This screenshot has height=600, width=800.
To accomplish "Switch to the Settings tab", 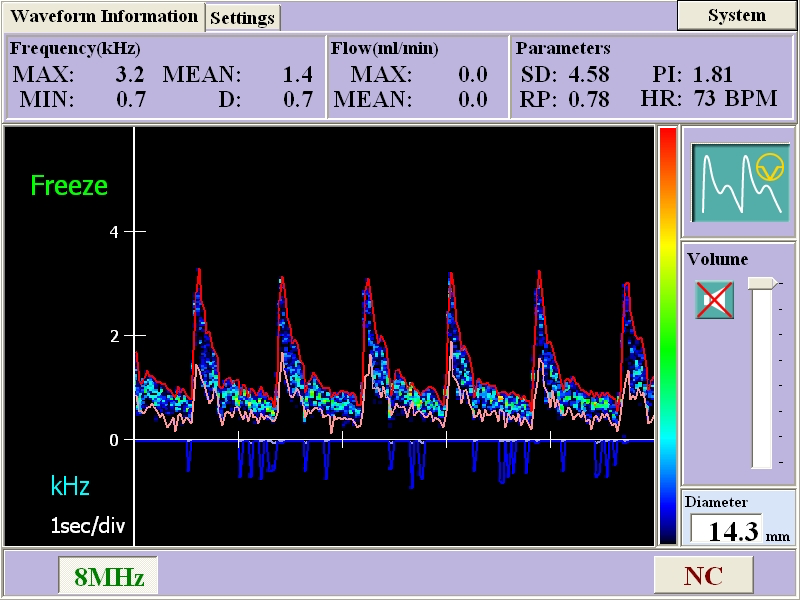I will [241, 18].
